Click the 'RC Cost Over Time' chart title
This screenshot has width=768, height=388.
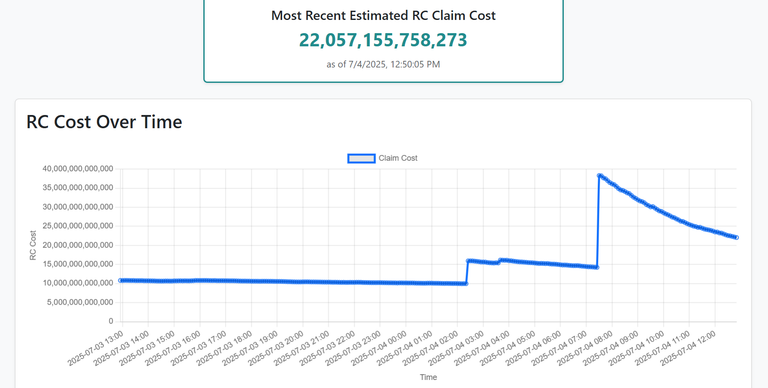click(x=104, y=121)
